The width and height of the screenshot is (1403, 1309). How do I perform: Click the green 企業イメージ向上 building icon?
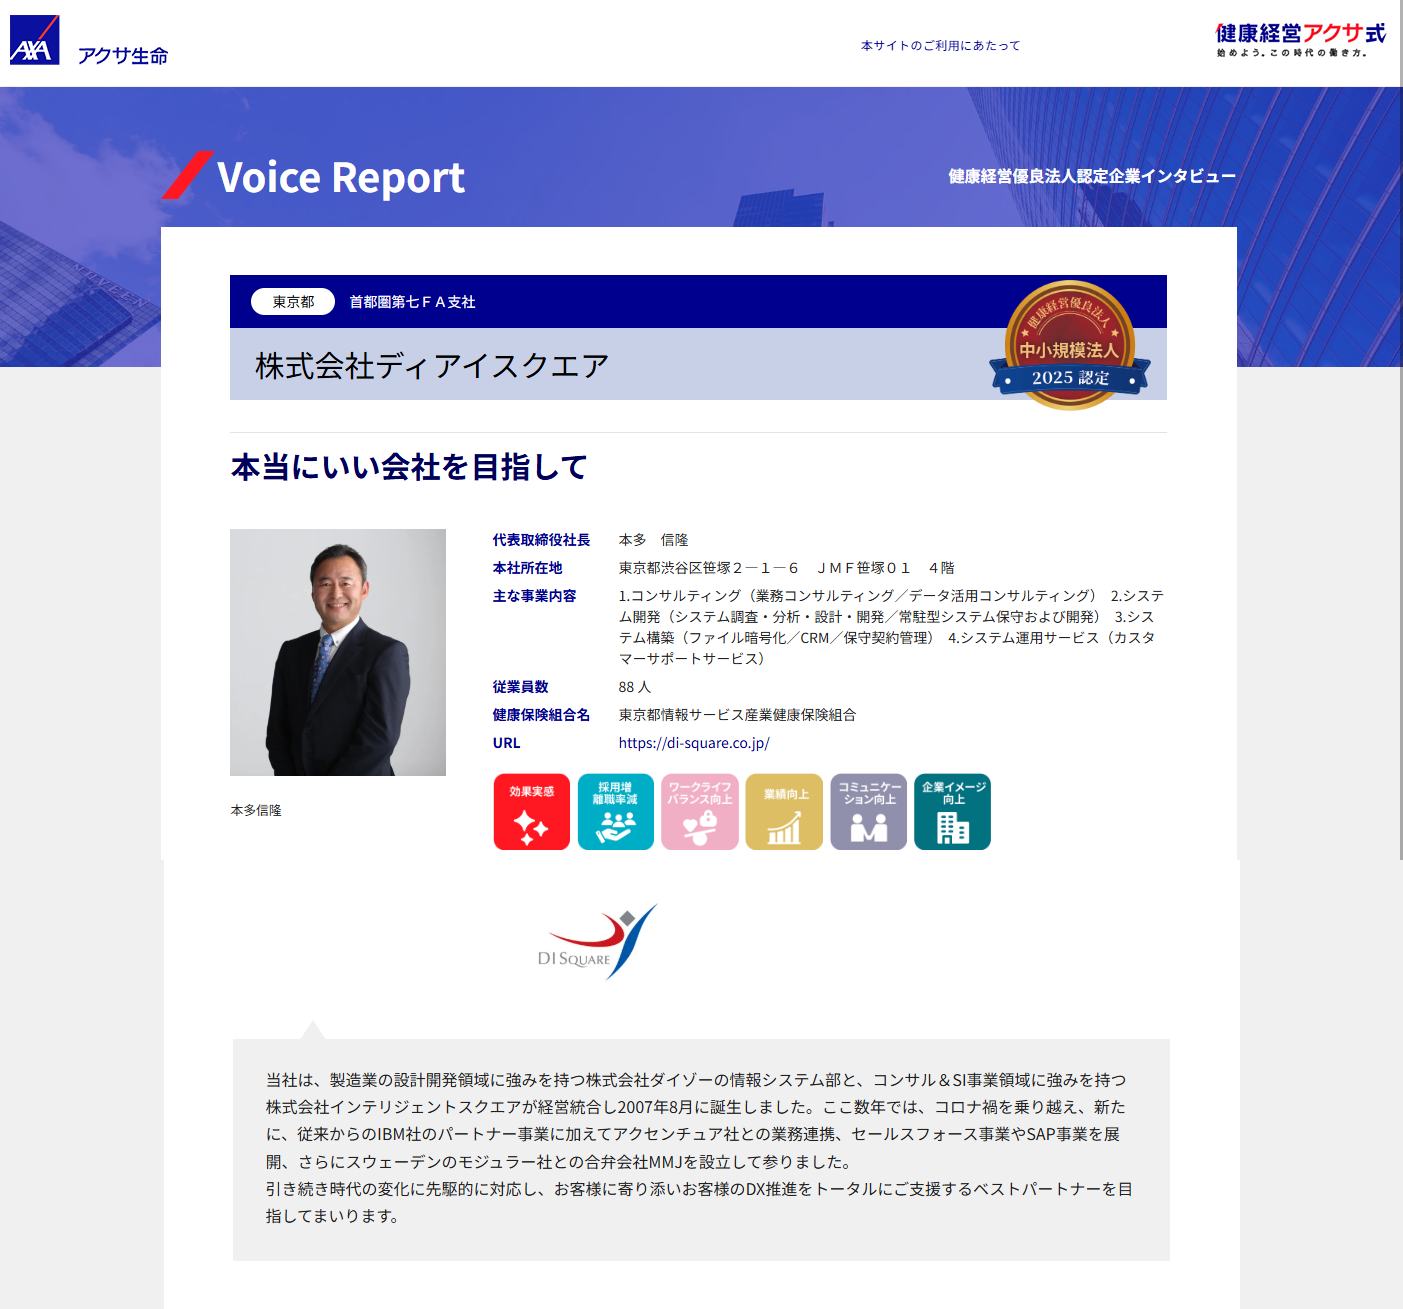pos(952,812)
